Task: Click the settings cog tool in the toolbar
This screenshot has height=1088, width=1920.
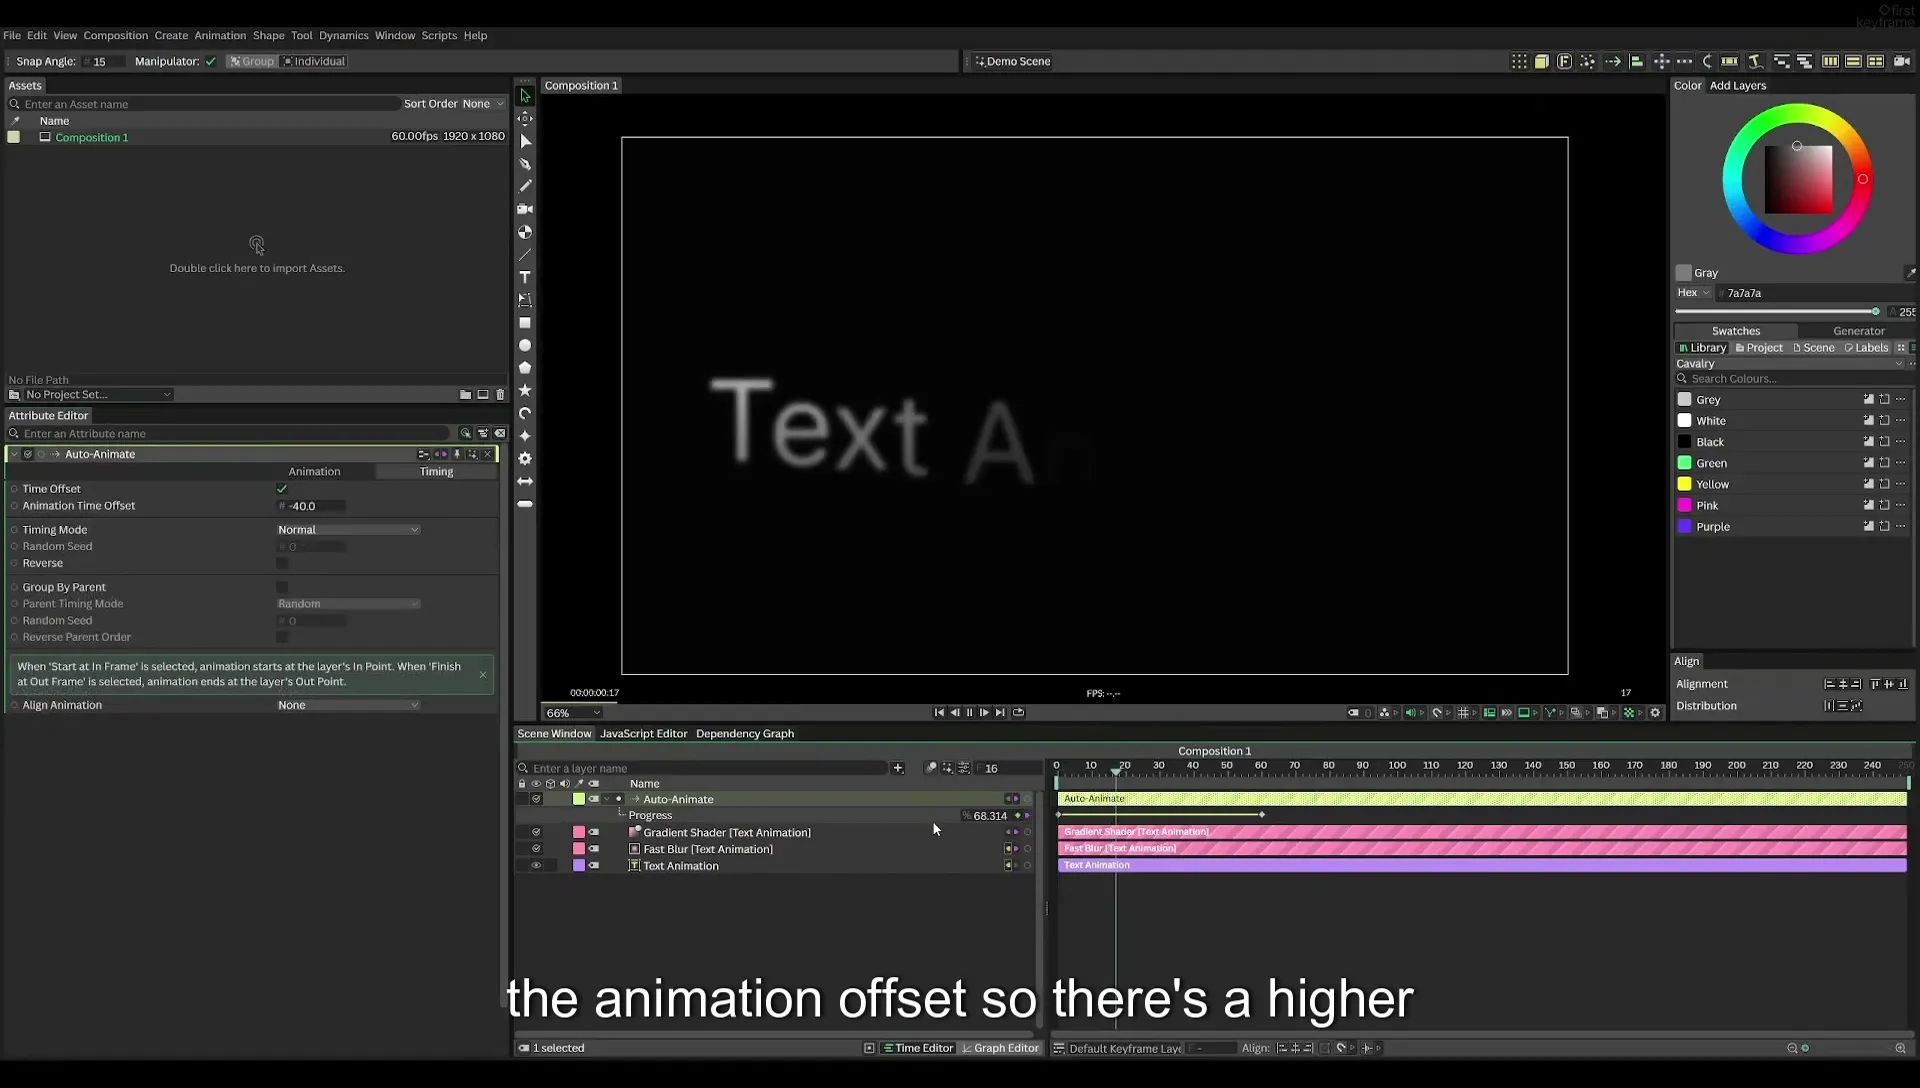Action: click(525, 458)
